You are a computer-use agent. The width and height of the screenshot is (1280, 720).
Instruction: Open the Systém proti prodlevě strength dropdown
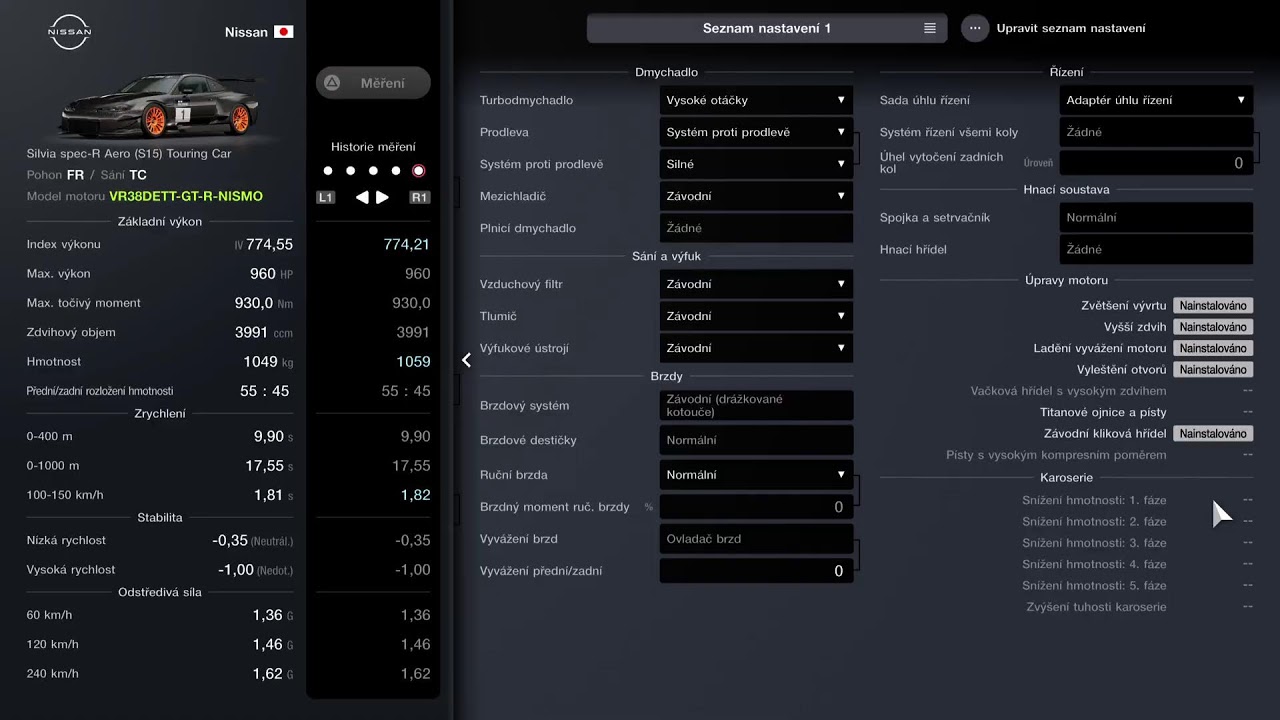756,164
